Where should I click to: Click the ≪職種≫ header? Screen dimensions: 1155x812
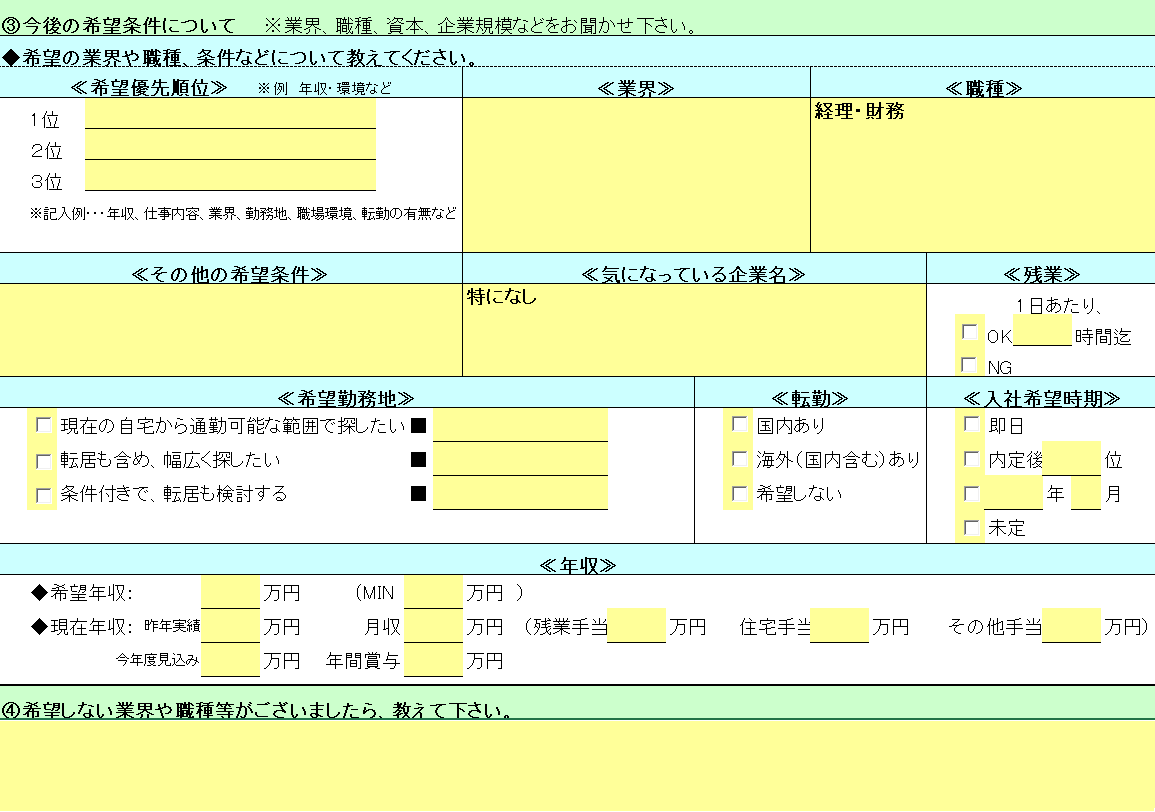983,88
